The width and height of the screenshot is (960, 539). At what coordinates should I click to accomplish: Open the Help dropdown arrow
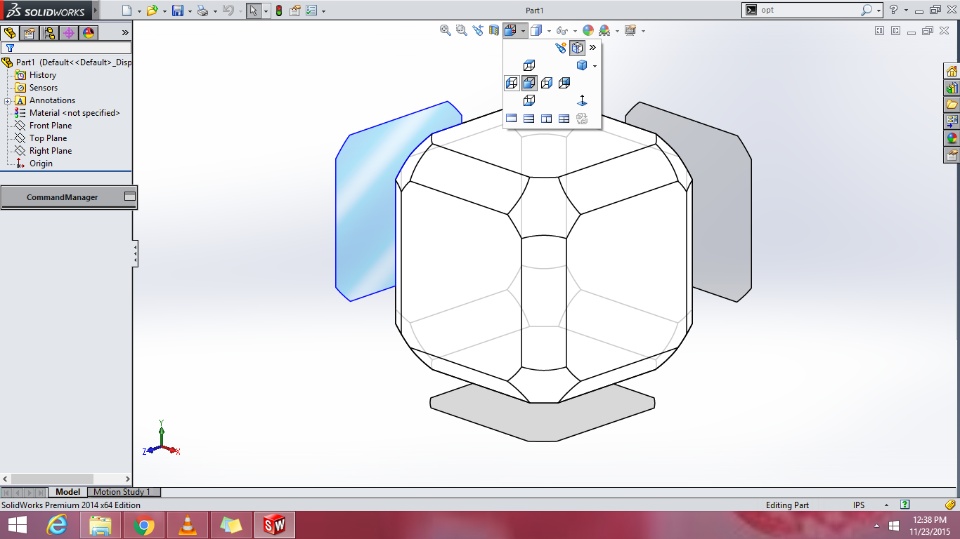pyautogui.click(x=906, y=10)
